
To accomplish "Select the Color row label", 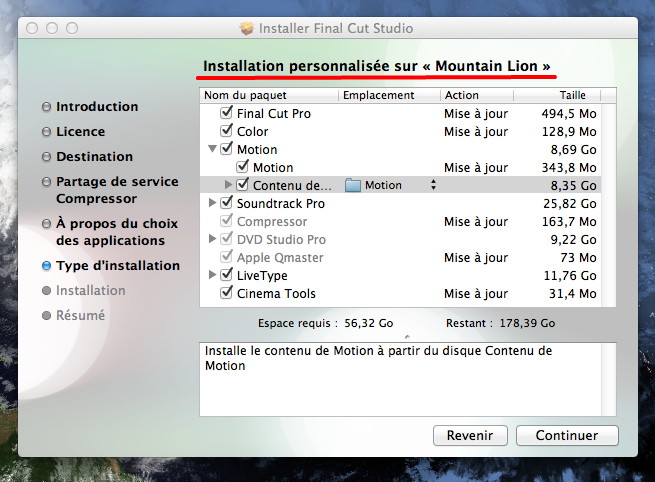I will point(252,132).
